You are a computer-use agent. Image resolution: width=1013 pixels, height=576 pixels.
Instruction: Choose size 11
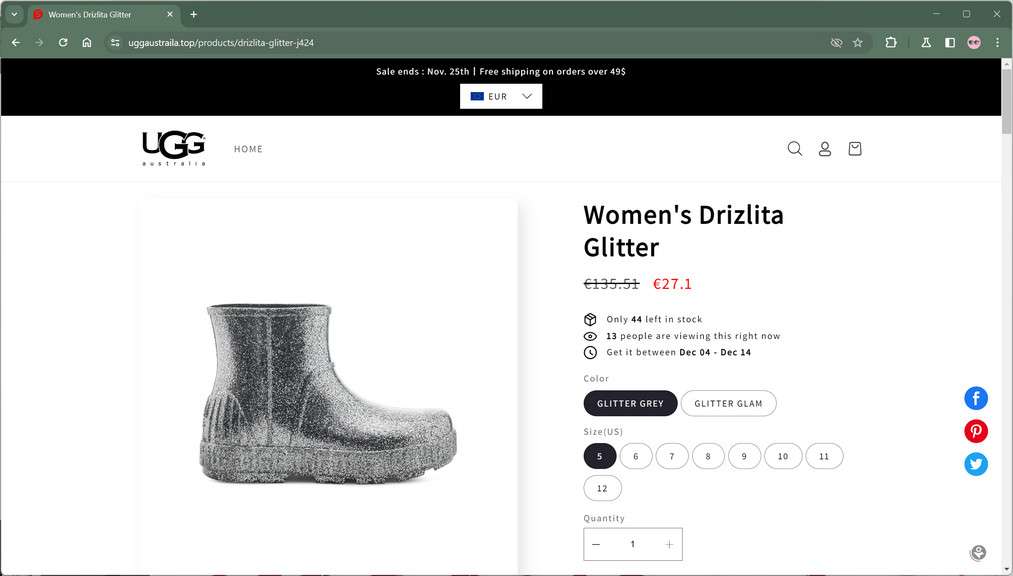click(x=824, y=457)
